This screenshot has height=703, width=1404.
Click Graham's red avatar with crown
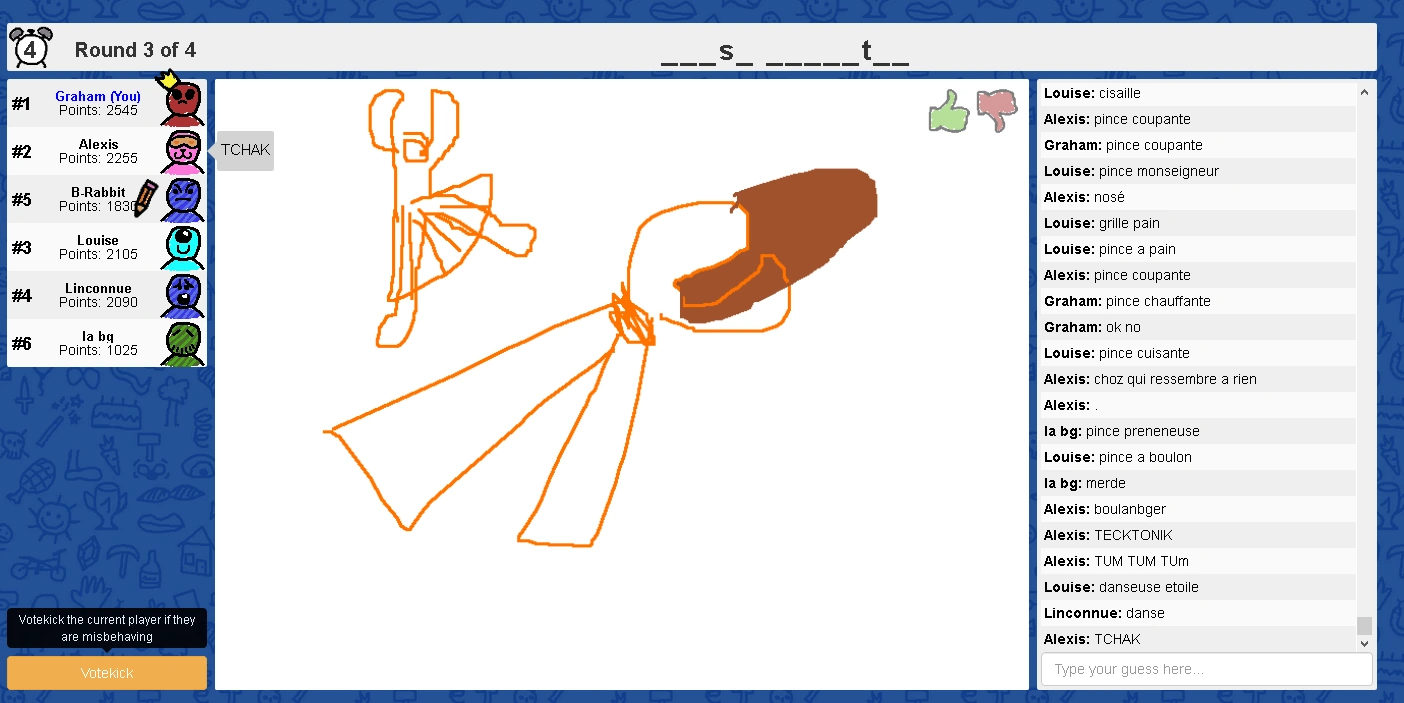tap(183, 102)
